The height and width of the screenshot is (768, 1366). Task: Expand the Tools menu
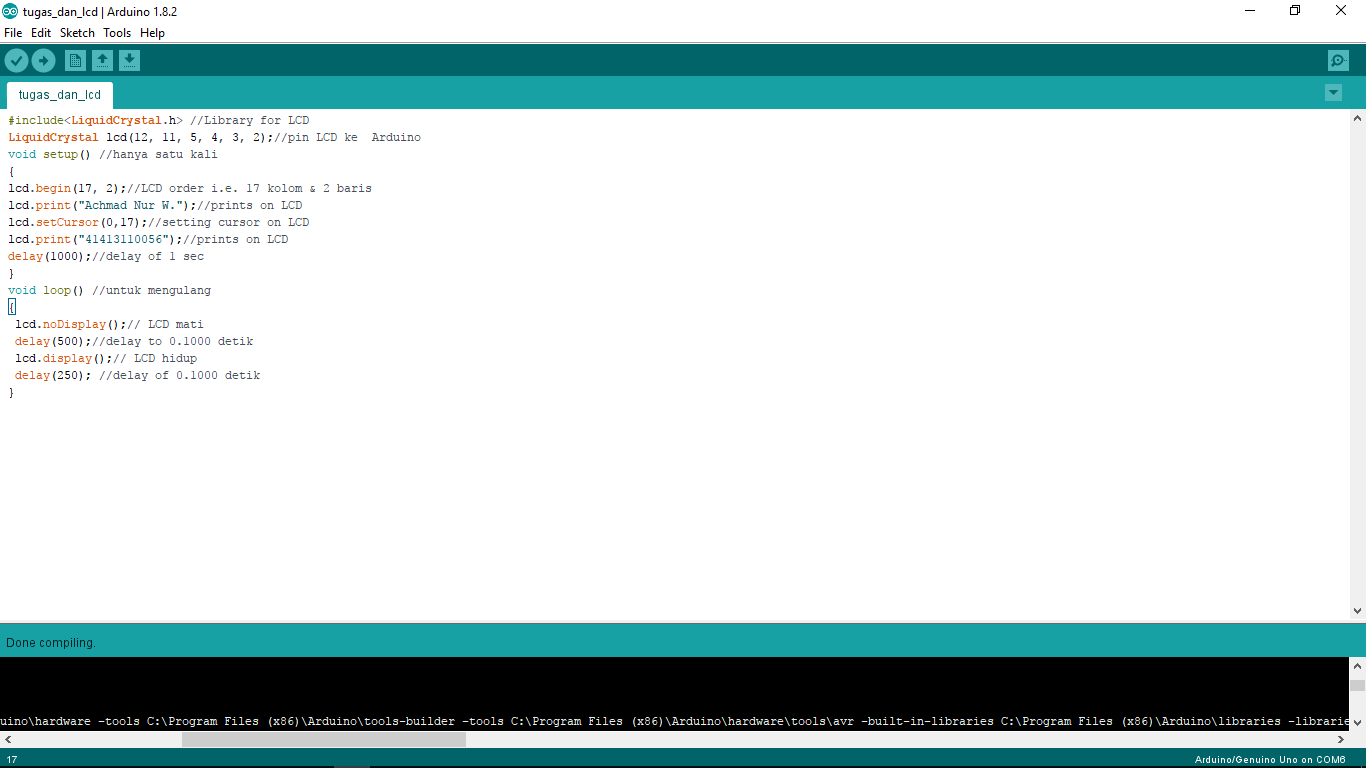pyautogui.click(x=116, y=33)
